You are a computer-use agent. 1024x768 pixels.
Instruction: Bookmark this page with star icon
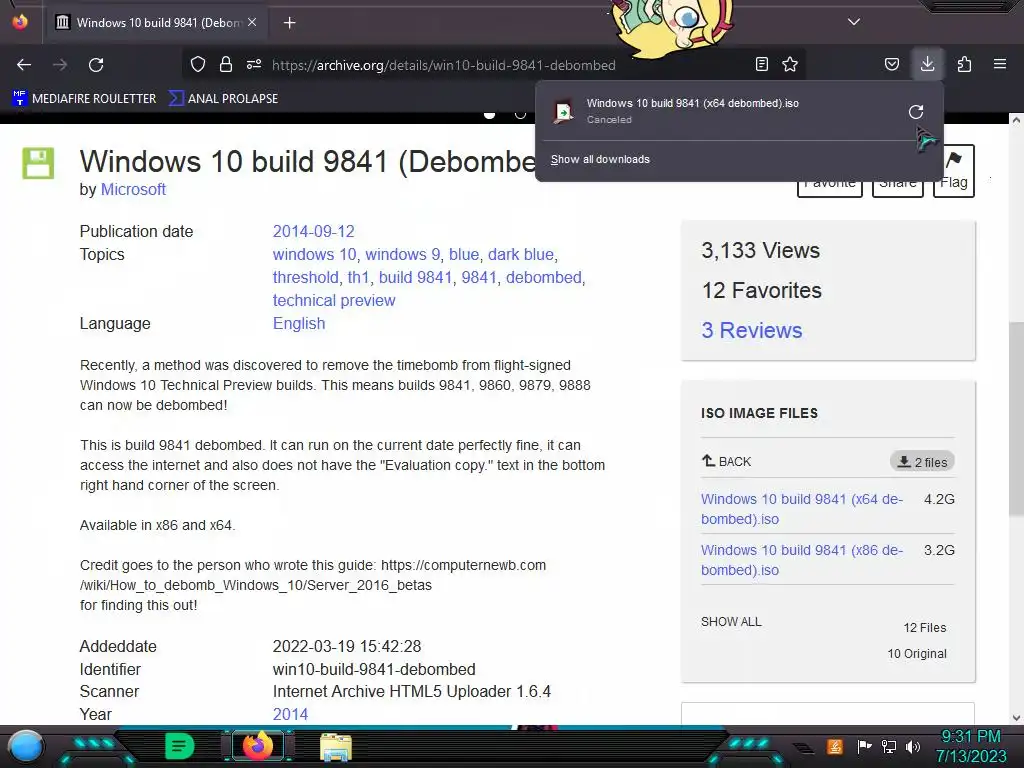[x=790, y=64]
